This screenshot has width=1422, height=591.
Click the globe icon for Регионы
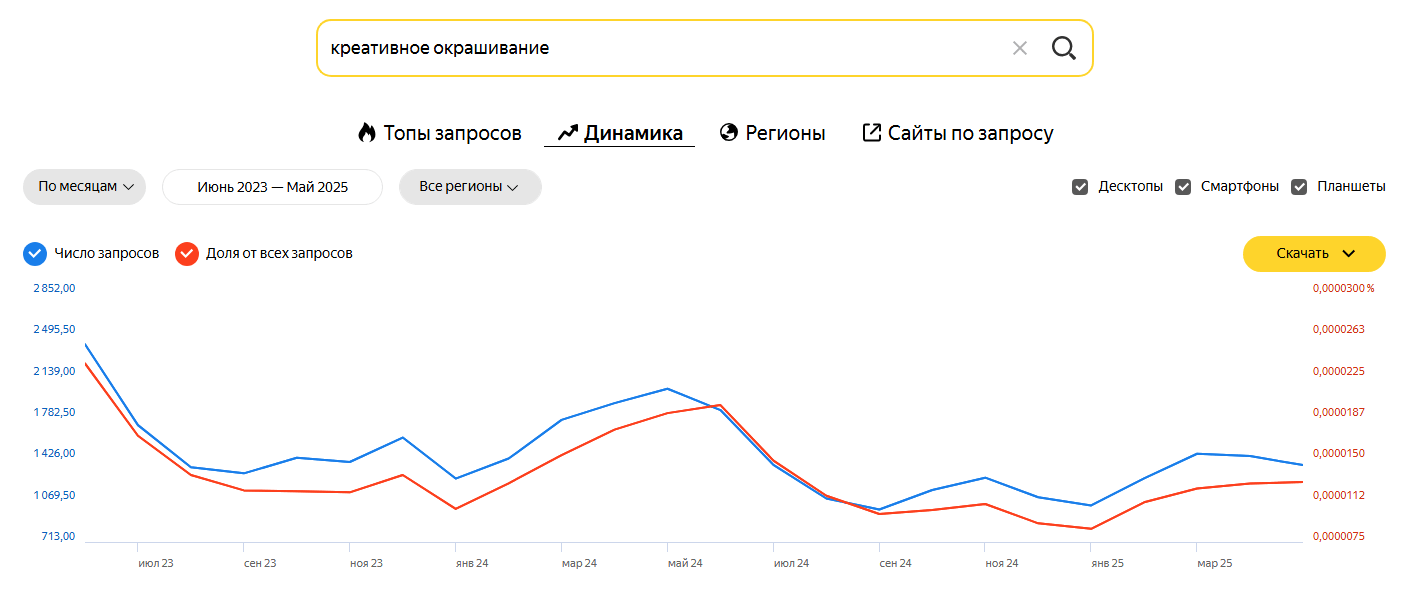[729, 133]
